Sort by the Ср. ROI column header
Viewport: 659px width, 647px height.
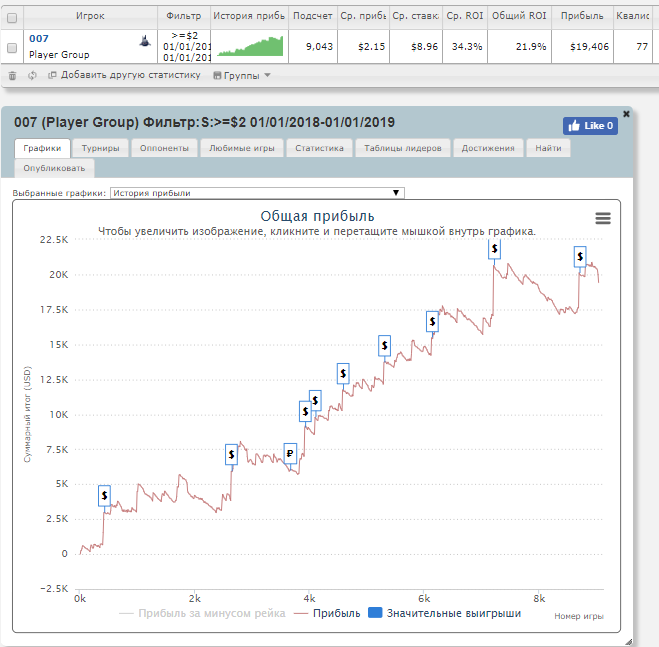coord(465,16)
